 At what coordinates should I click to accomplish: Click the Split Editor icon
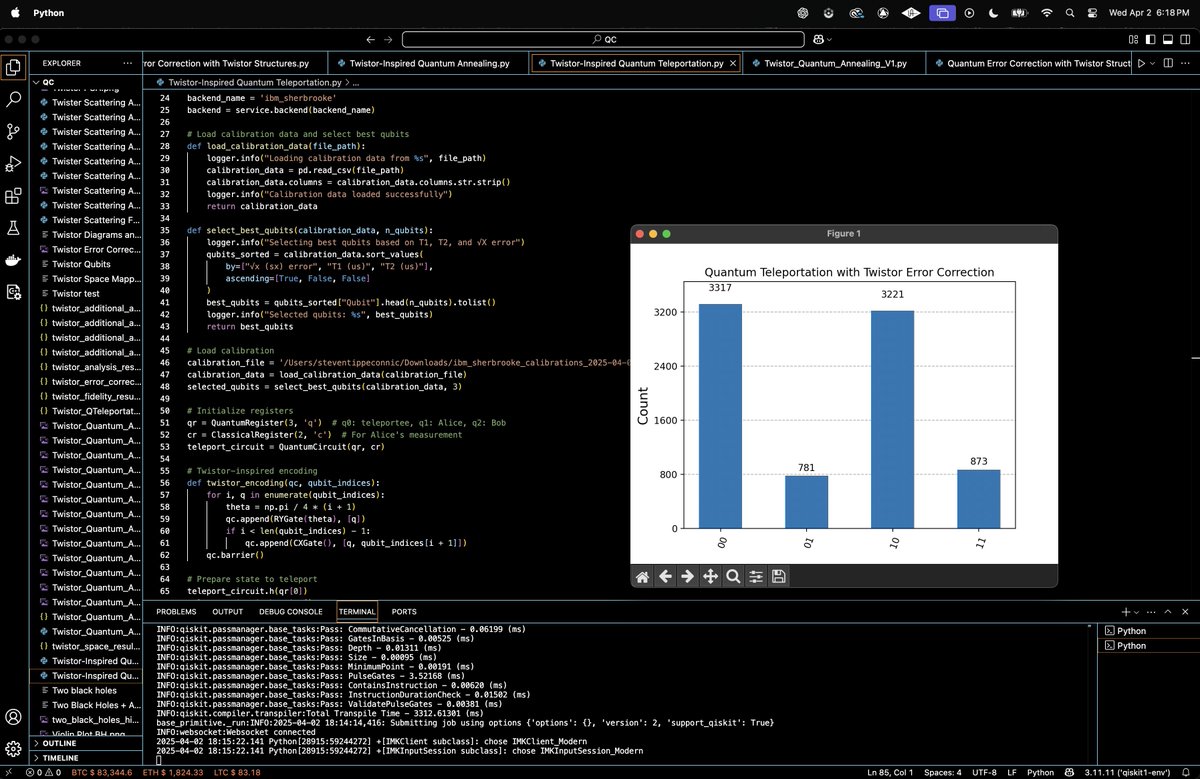tap(1168, 63)
